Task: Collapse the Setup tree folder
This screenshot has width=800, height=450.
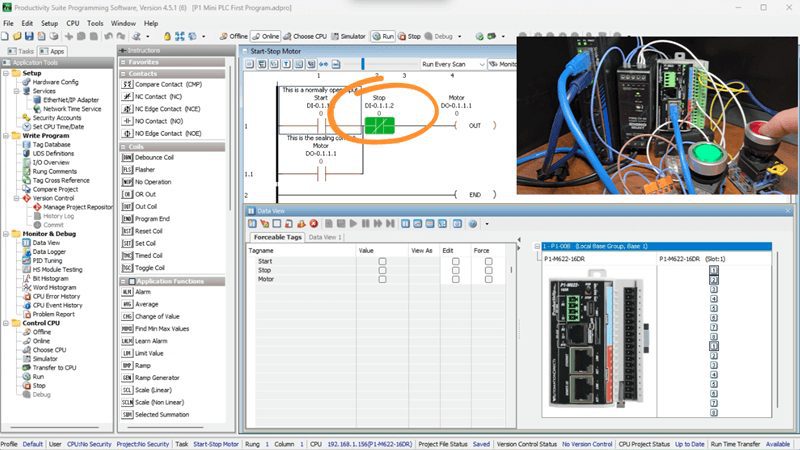Action: (6, 73)
